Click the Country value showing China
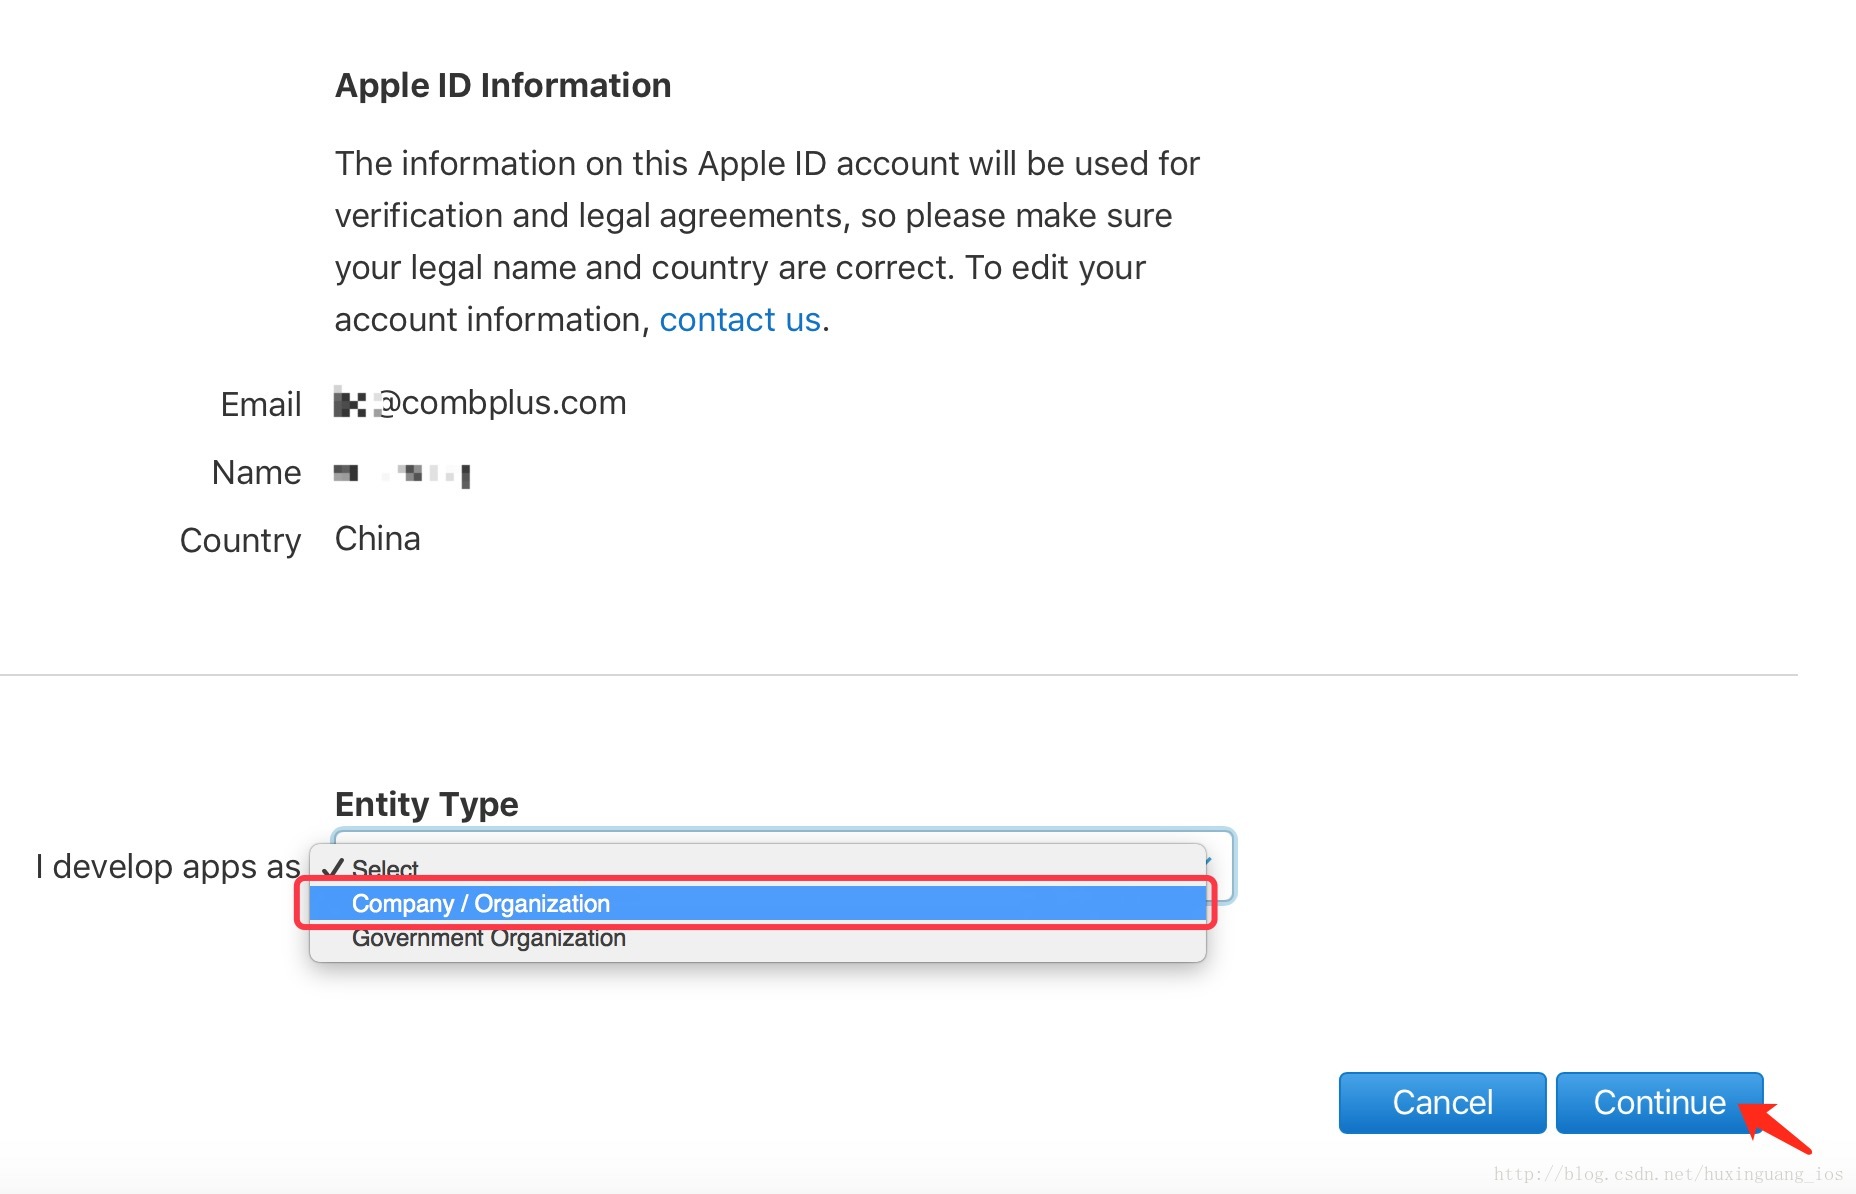 point(378,539)
